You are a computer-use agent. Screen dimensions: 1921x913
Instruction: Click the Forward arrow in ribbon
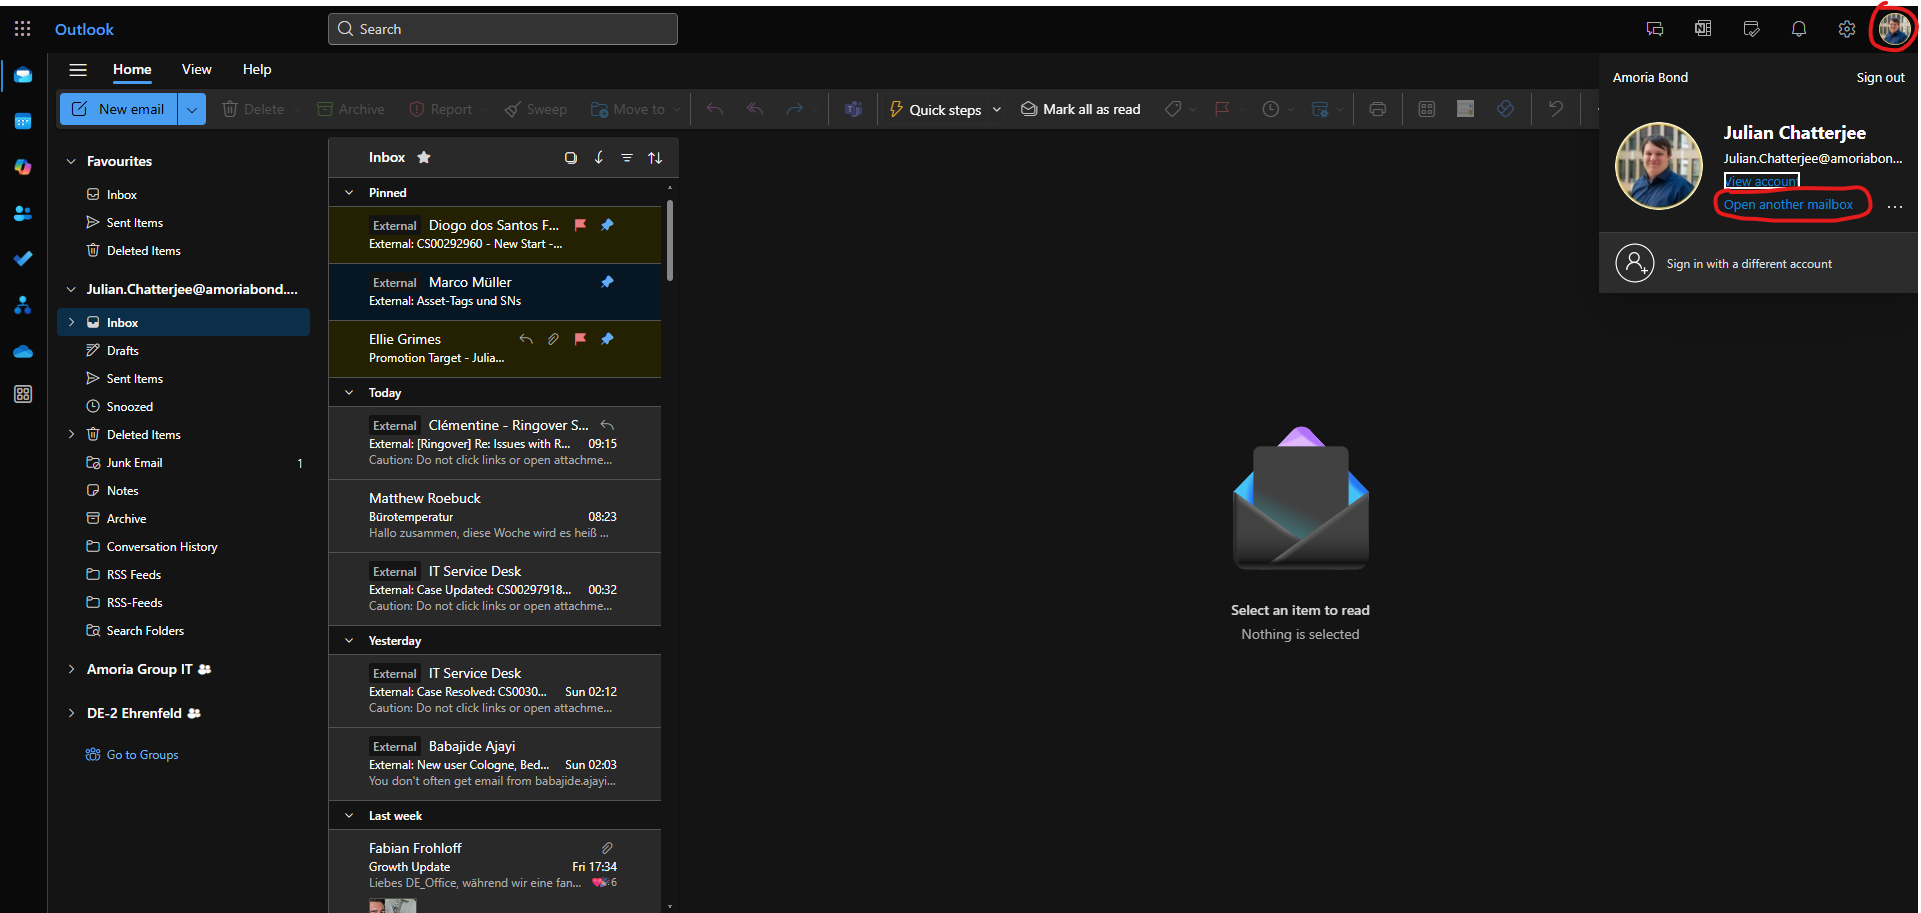795,109
